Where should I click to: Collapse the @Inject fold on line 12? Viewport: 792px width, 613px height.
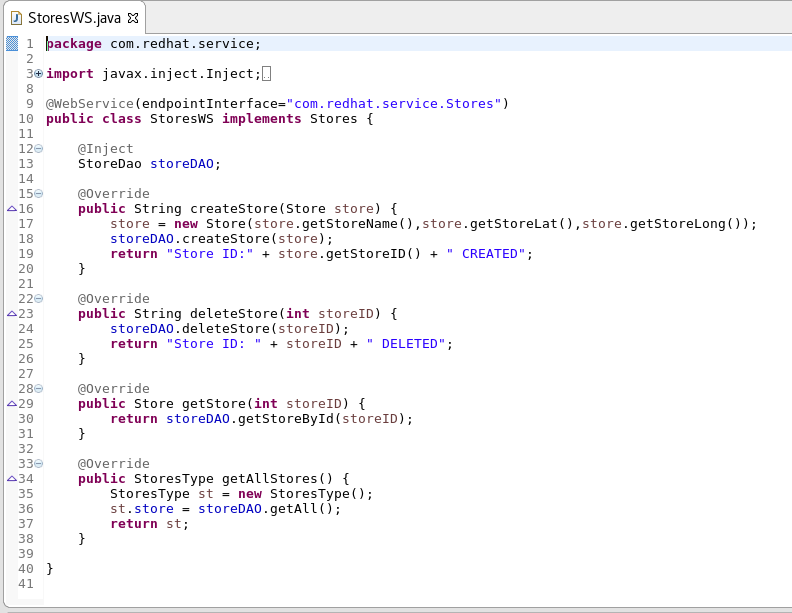coord(39,149)
